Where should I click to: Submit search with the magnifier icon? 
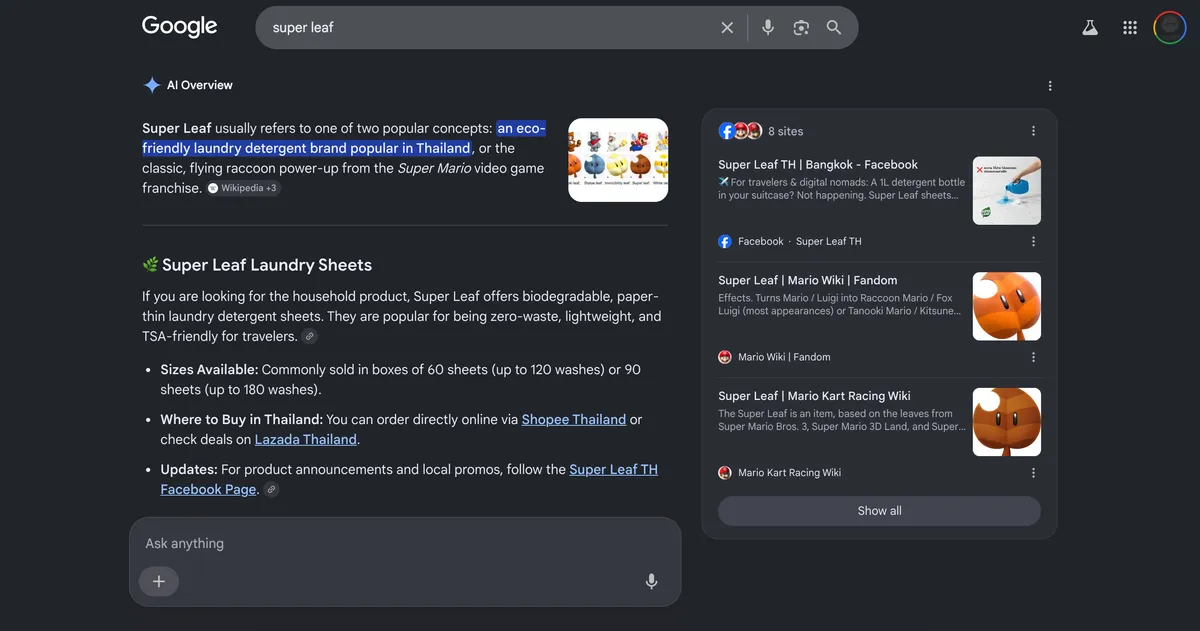pyautogui.click(x=834, y=28)
